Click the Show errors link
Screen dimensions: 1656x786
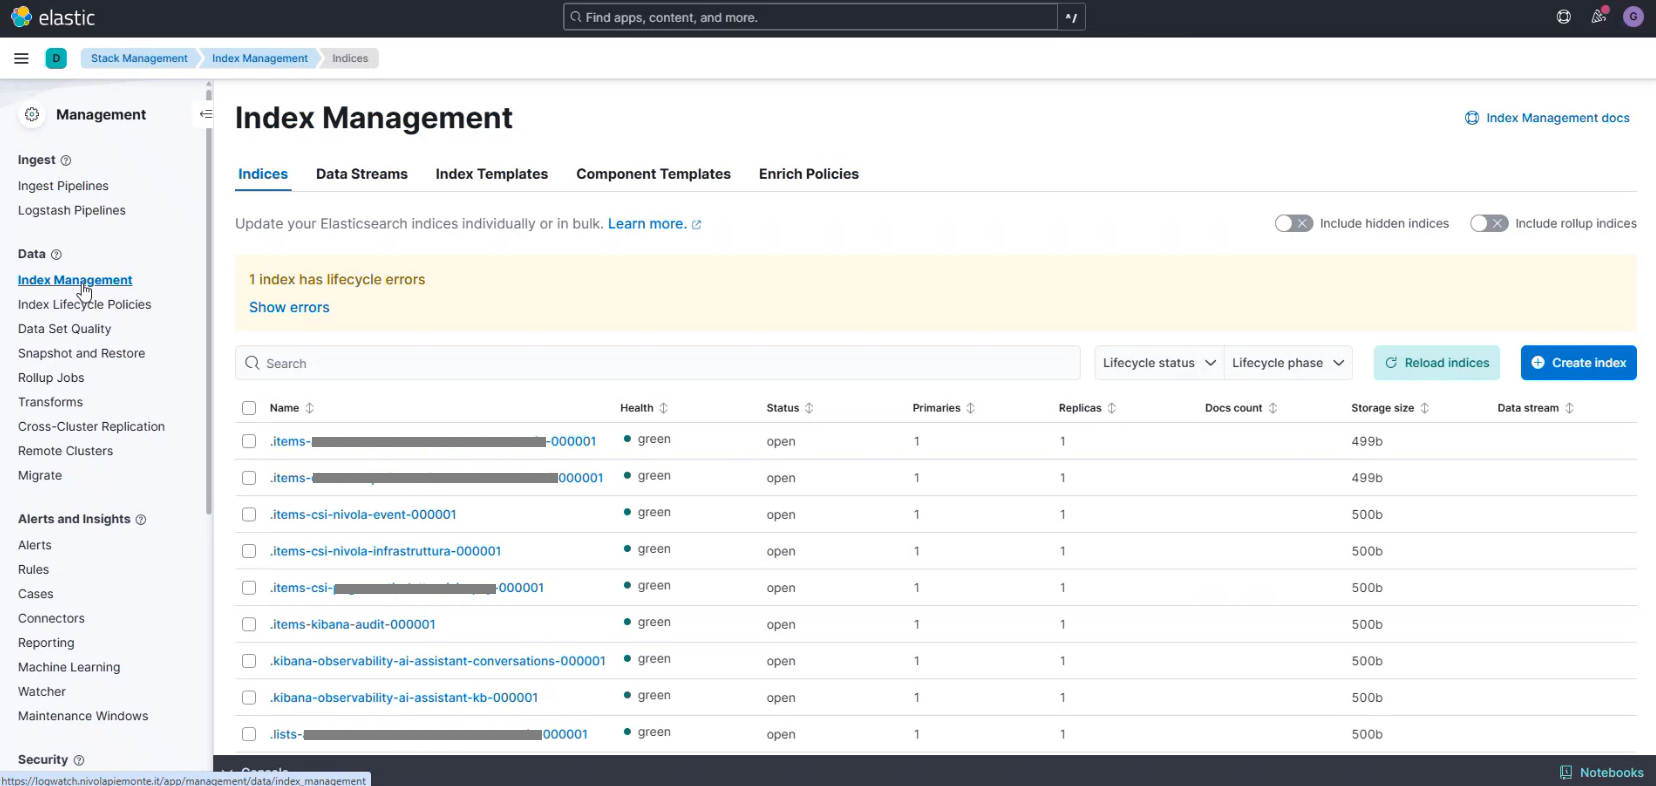pyautogui.click(x=289, y=308)
